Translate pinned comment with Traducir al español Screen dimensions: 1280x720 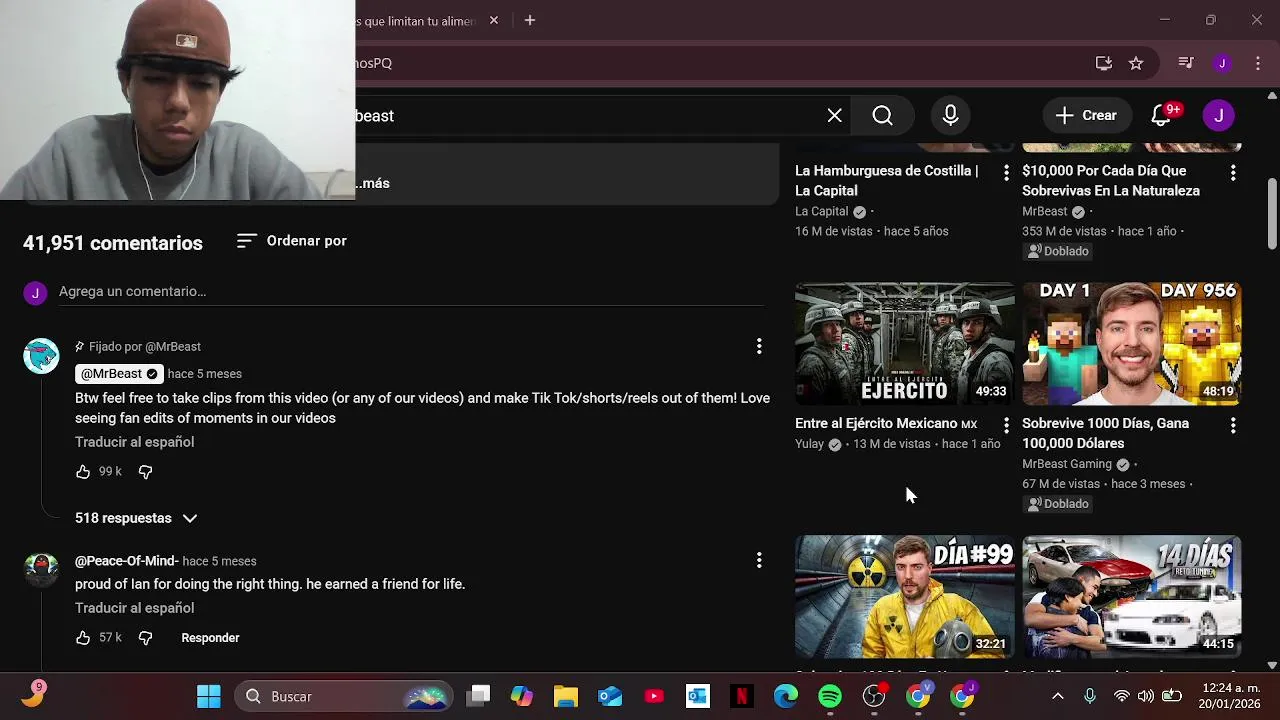click(134, 442)
